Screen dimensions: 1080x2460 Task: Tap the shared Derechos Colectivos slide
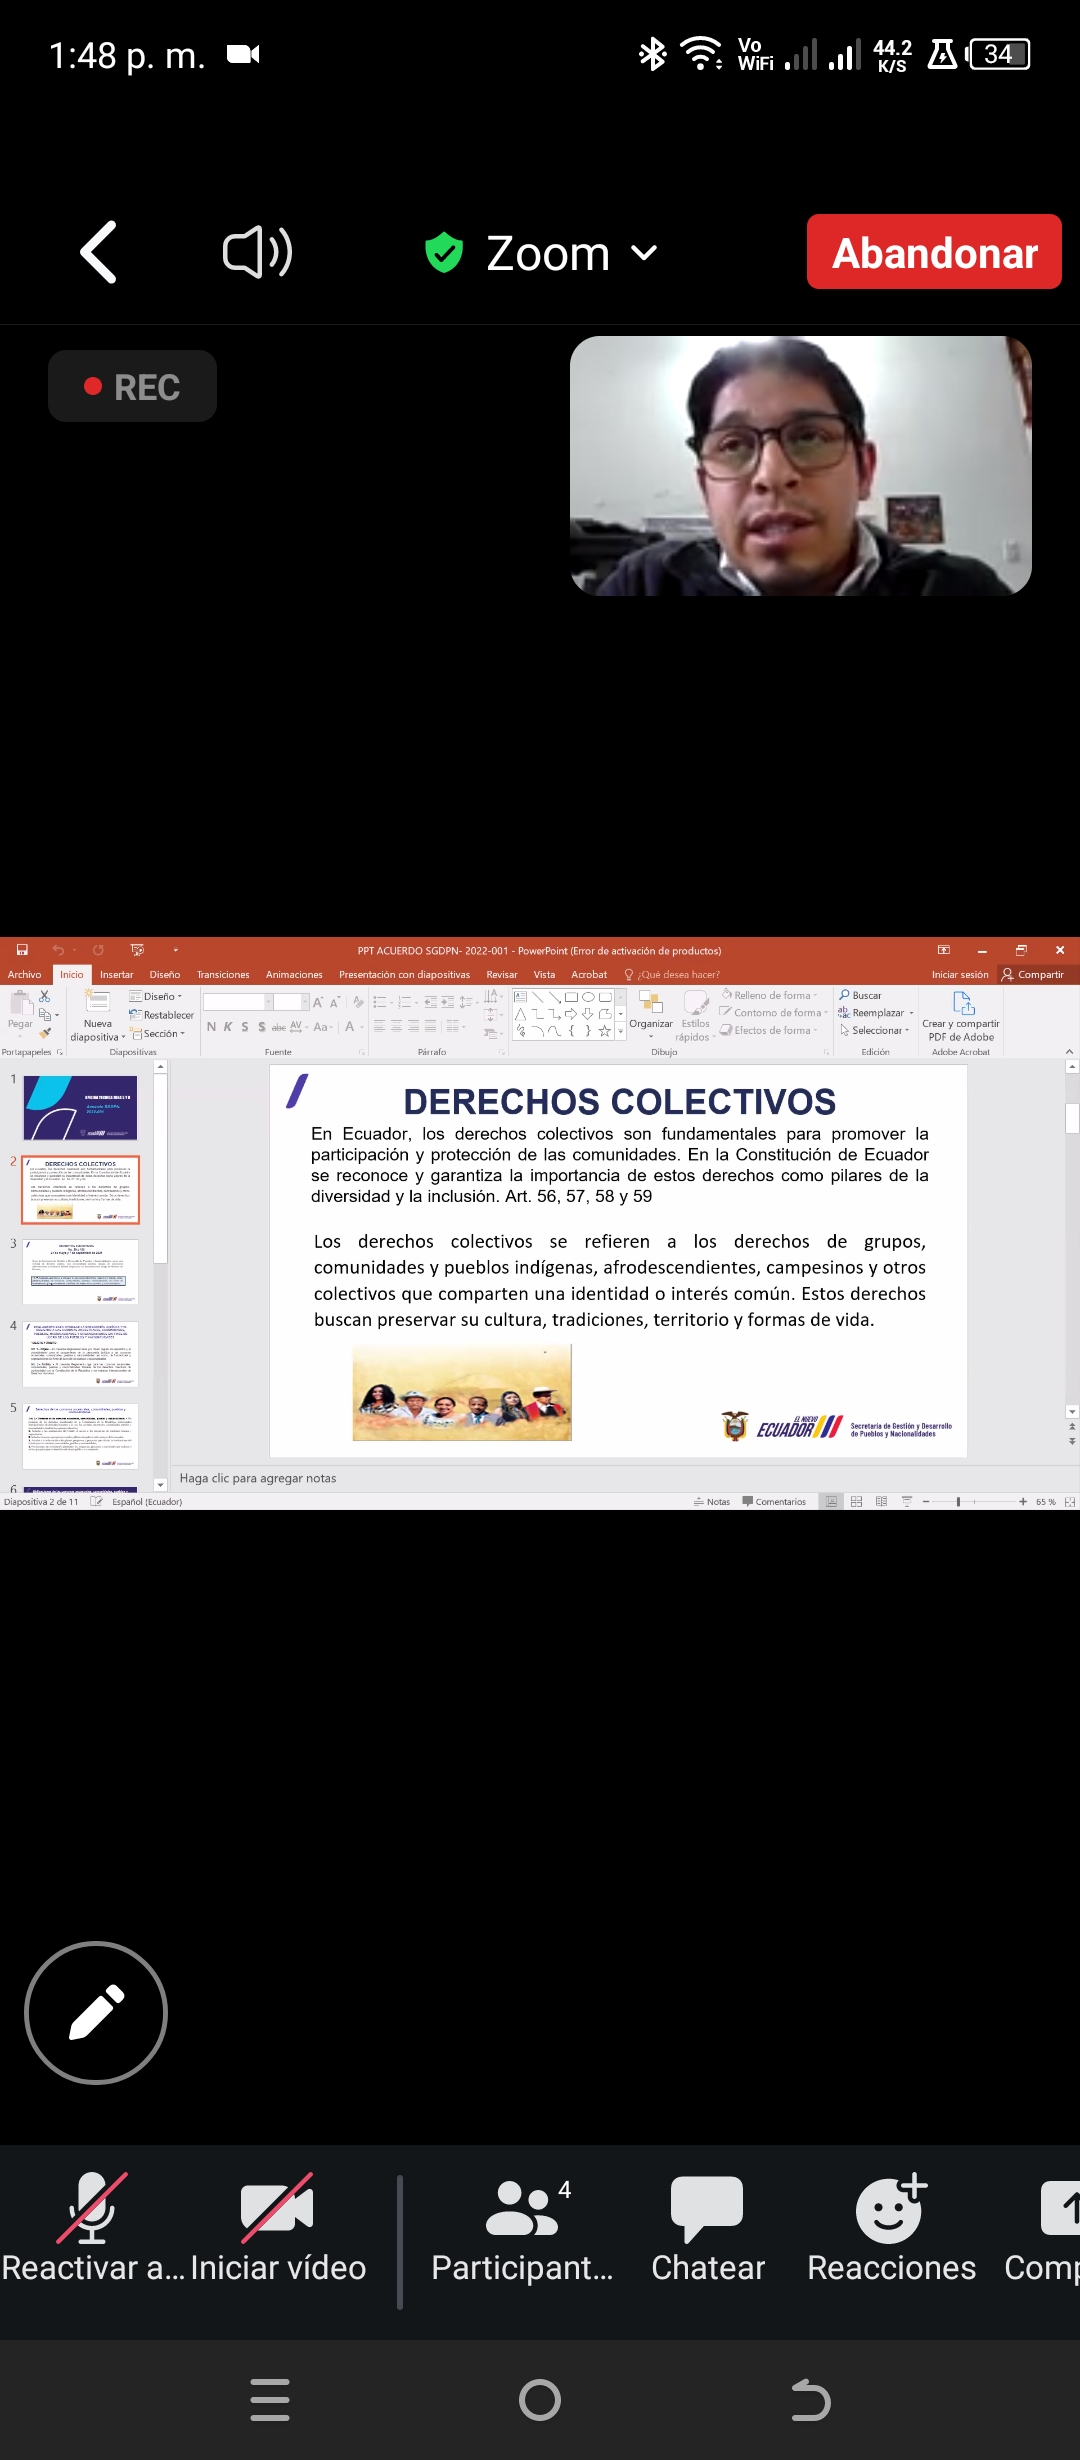click(x=618, y=1260)
